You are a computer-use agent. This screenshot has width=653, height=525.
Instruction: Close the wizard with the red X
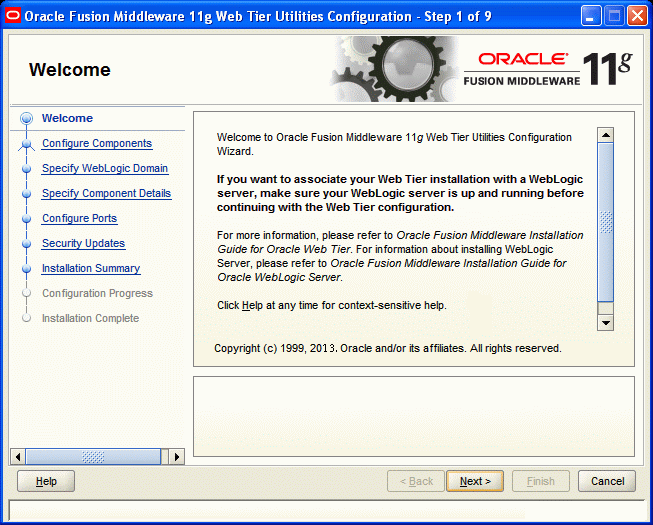tap(637, 16)
